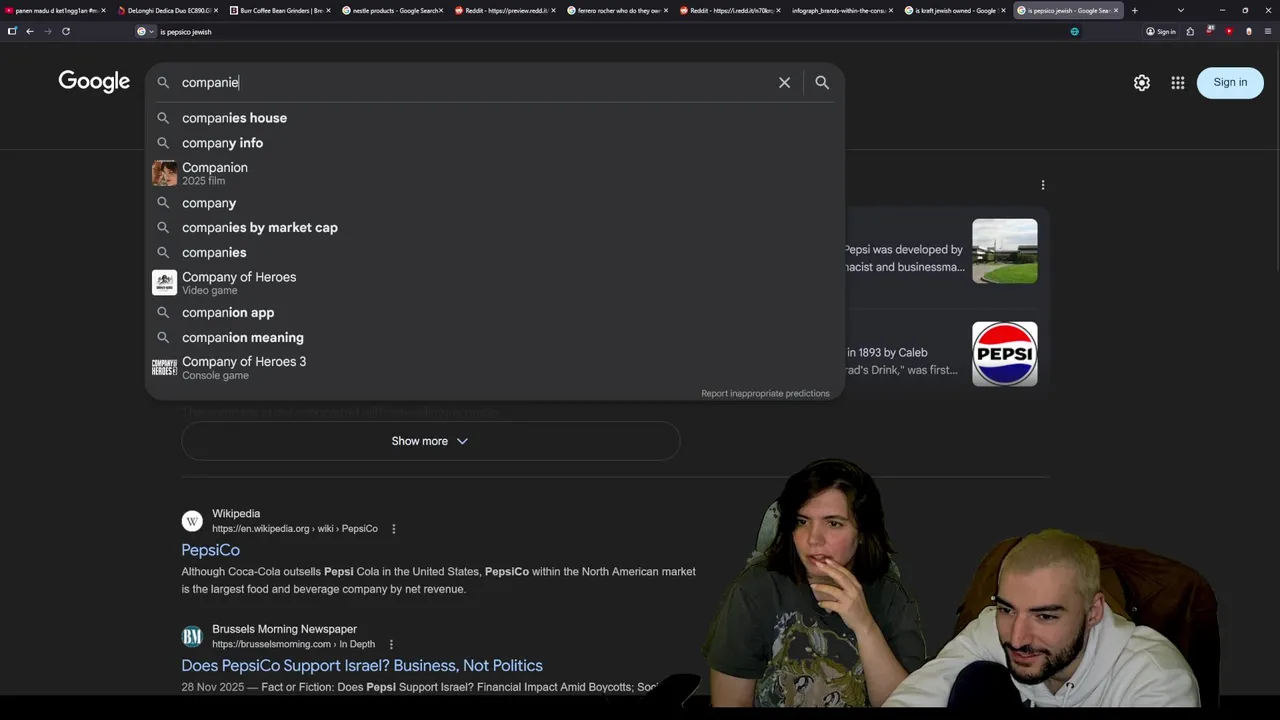Click the magnifier search submit icon
The width and height of the screenshot is (1280, 720).
[x=822, y=83]
